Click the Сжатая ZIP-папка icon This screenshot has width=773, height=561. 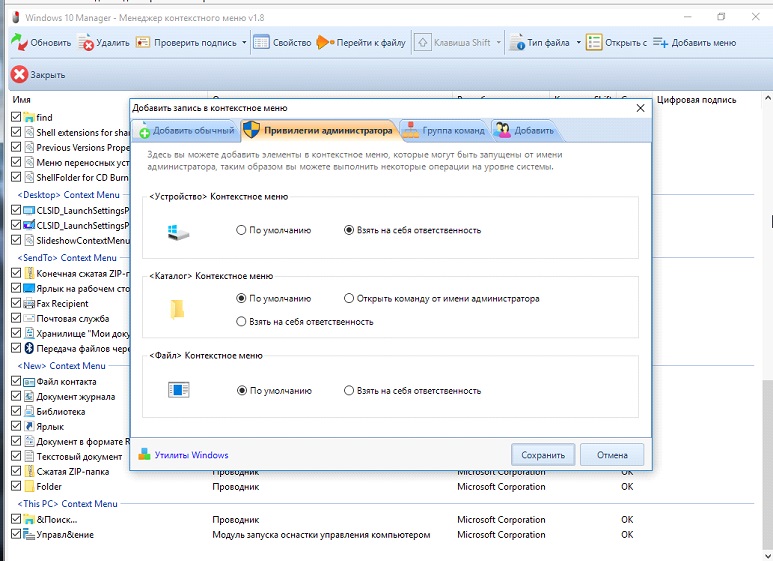pyautogui.click(x=29, y=471)
